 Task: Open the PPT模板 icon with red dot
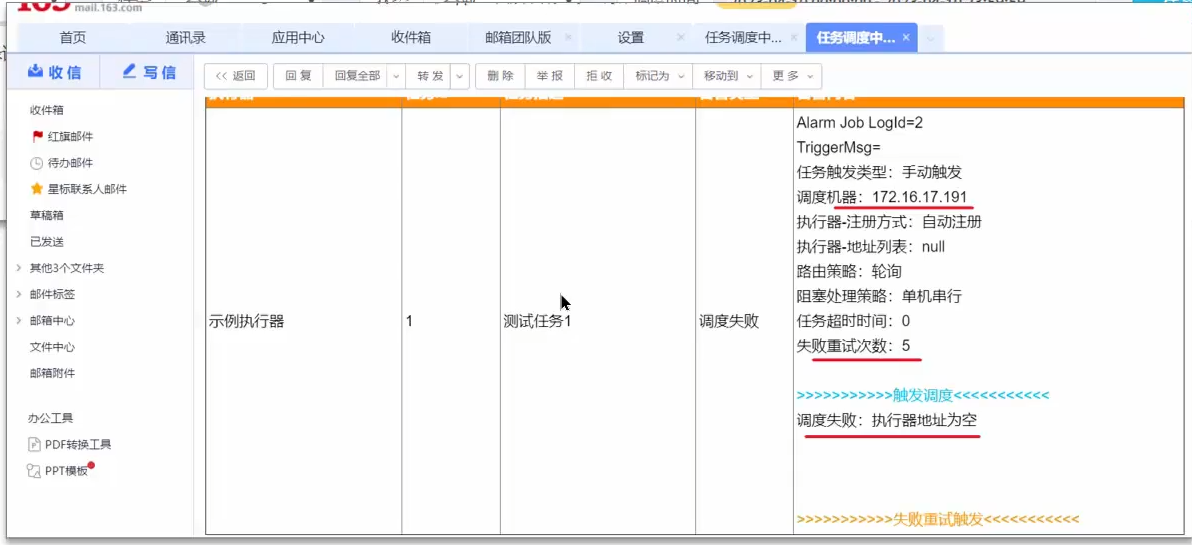pyautogui.click(x=33, y=471)
